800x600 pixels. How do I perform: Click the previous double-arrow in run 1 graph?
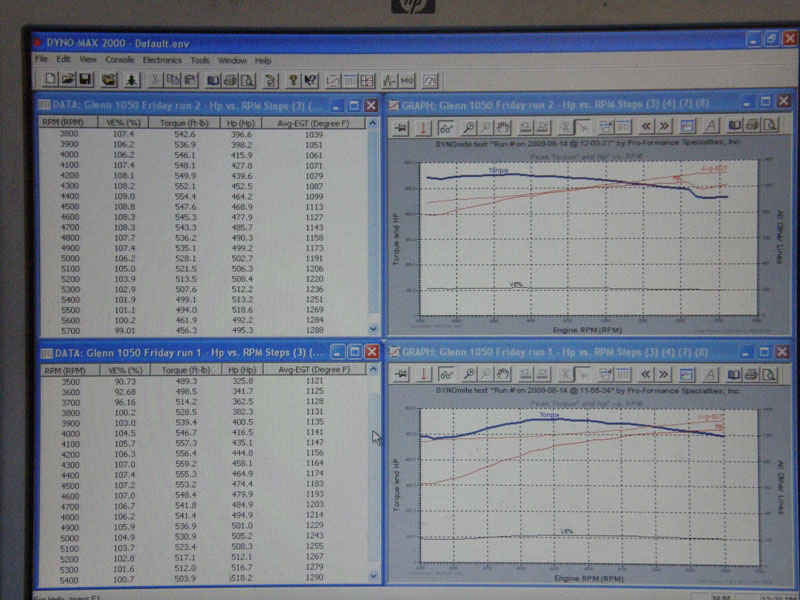tap(645, 374)
